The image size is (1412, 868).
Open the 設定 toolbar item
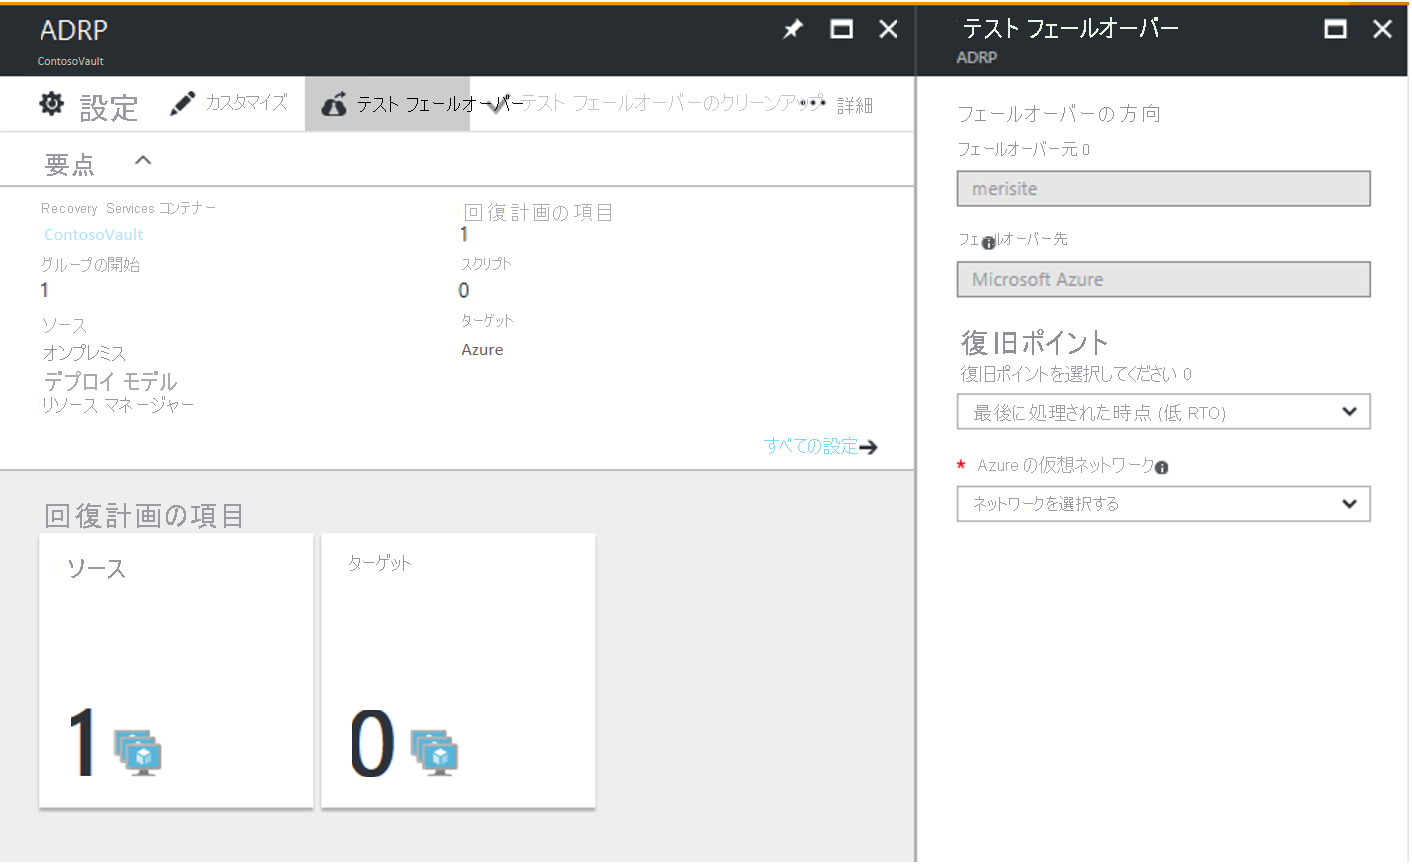tap(89, 105)
